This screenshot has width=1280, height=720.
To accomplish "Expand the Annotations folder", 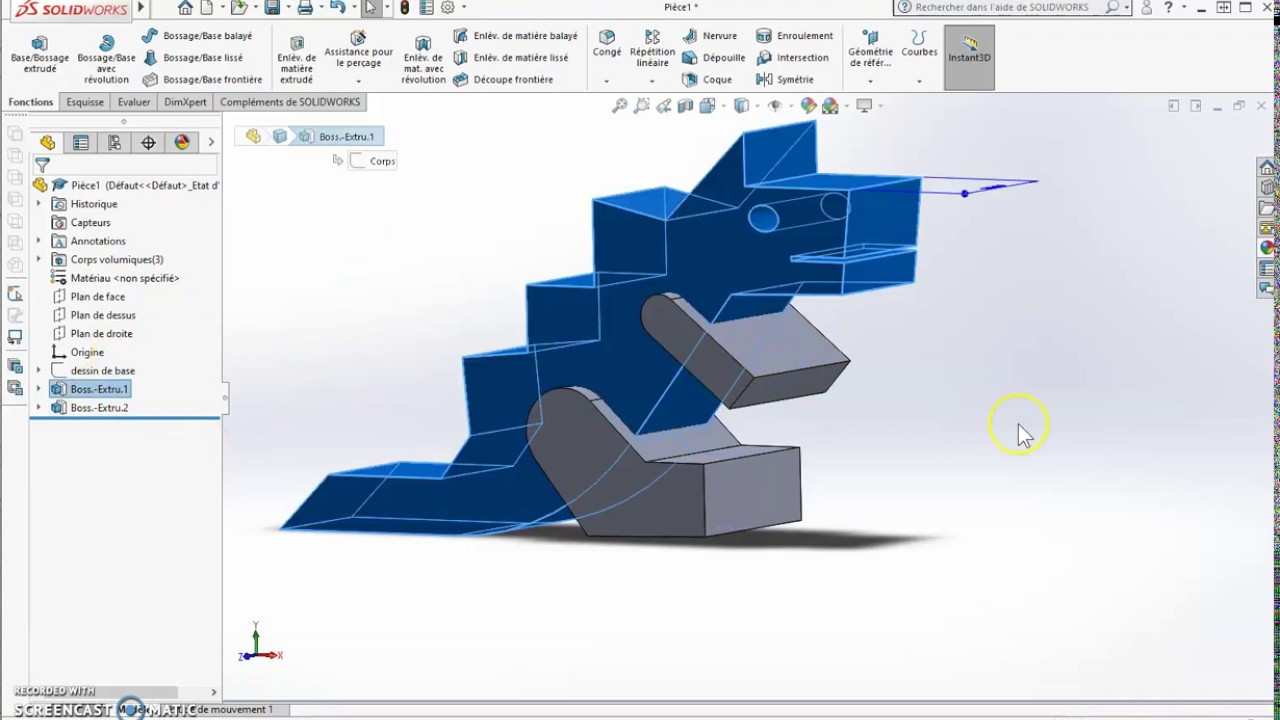I will (39, 241).
